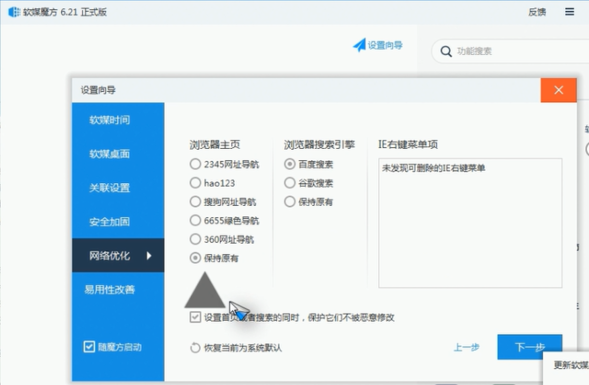The image size is (589, 385).
Task: Click the arrow beside 网络优化
Action: 149,256
